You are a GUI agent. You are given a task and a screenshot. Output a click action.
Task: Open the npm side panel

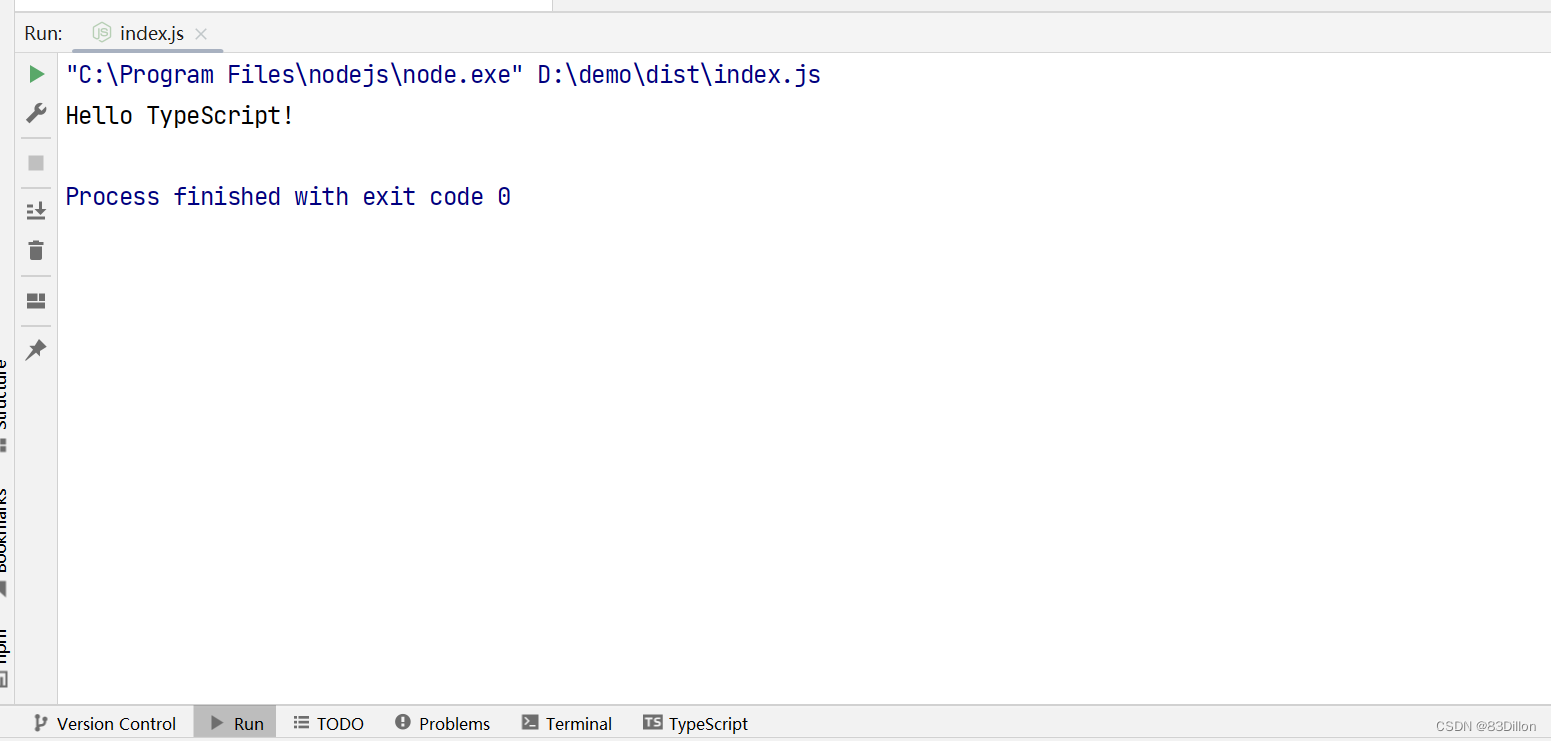(x=4, y=658)
